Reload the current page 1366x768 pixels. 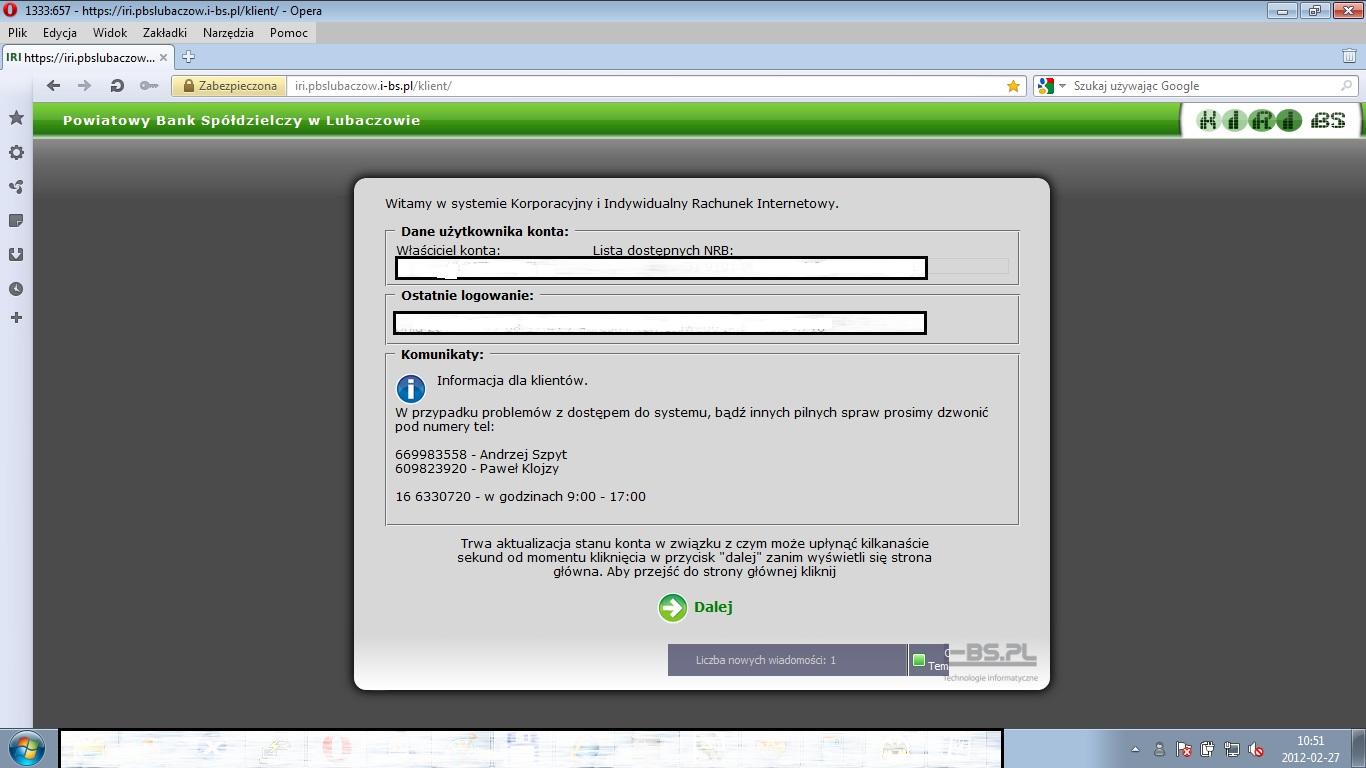[x=117, y=86]
